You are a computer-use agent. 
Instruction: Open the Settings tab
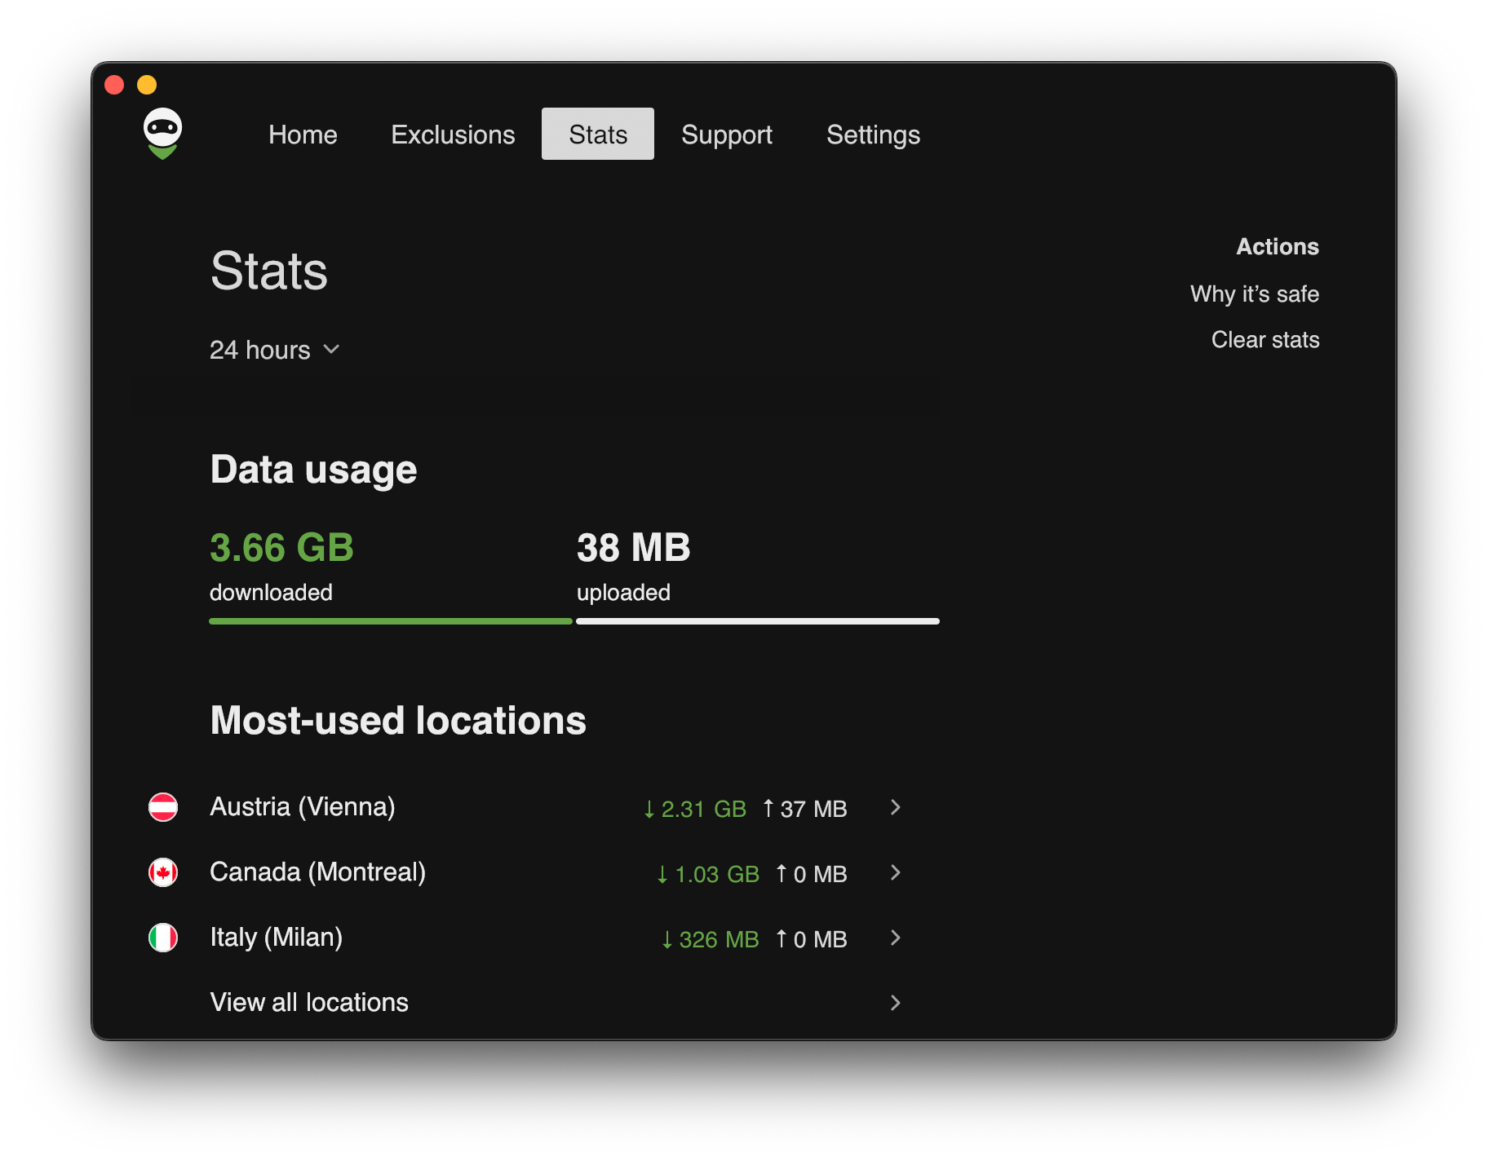[873, 134]
